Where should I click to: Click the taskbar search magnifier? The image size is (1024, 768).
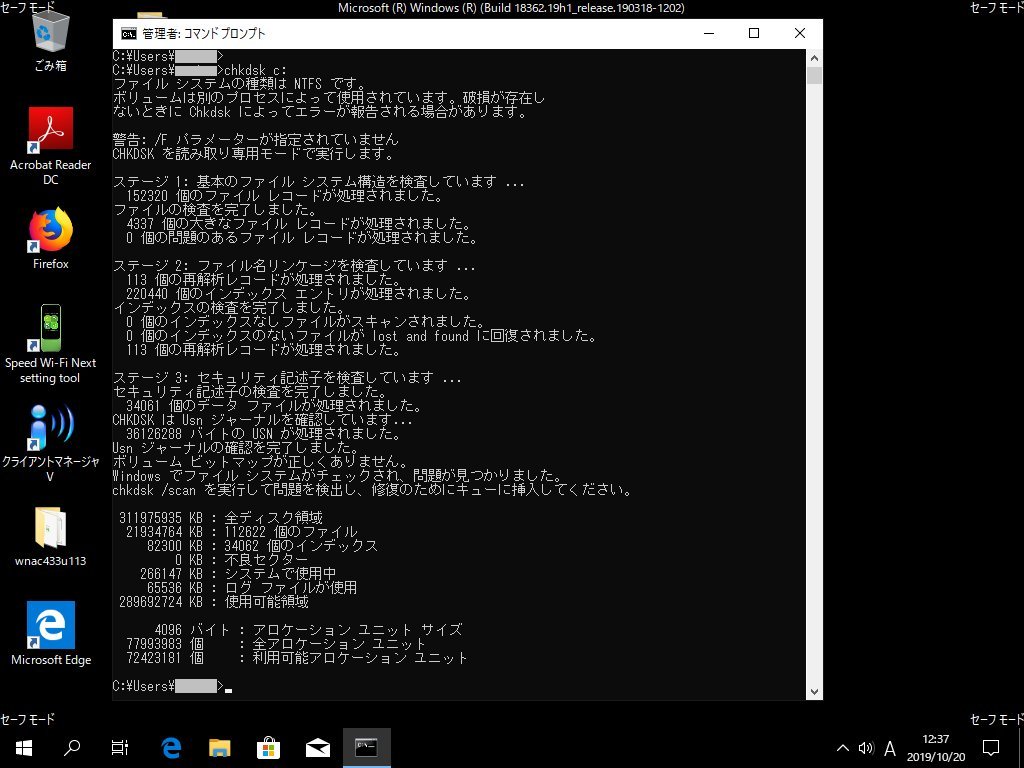tap(72, 747)
